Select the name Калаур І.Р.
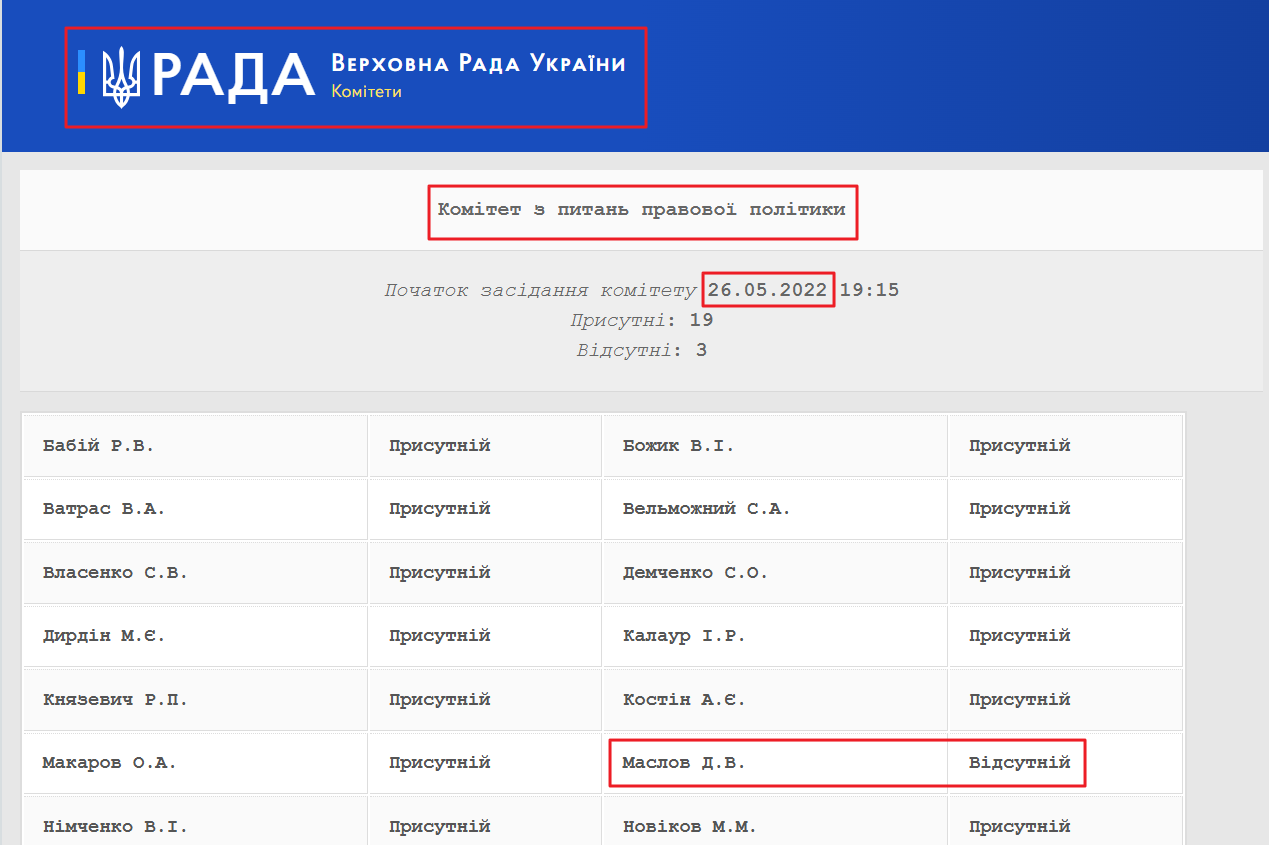Viewport: 1269px width, 845px height. (684, 635)
